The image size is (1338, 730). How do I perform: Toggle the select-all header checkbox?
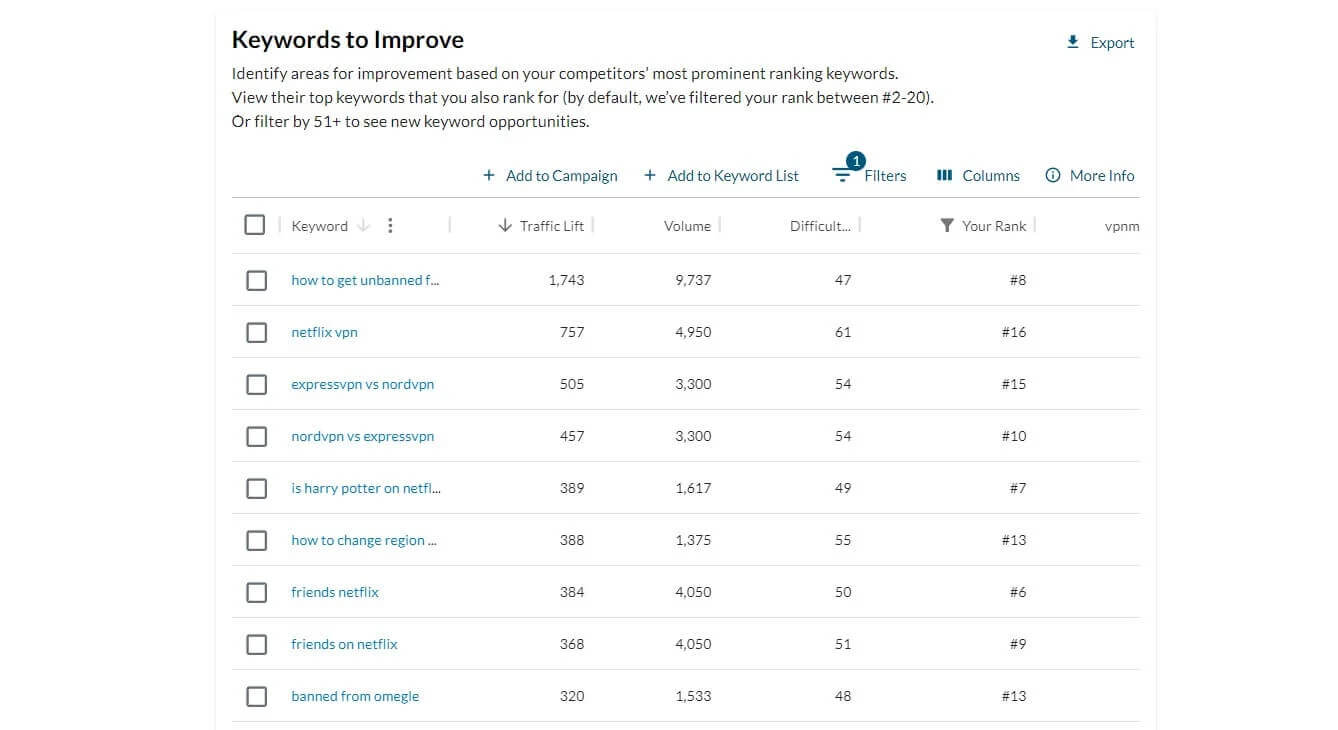(255, 225)
